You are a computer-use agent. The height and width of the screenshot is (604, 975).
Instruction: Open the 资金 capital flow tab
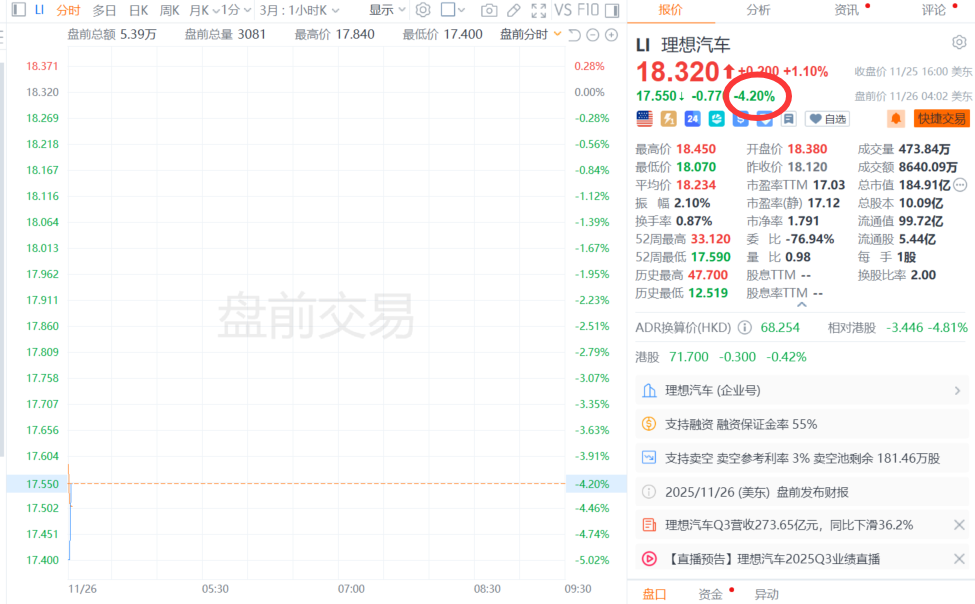[x=710, y=594]
